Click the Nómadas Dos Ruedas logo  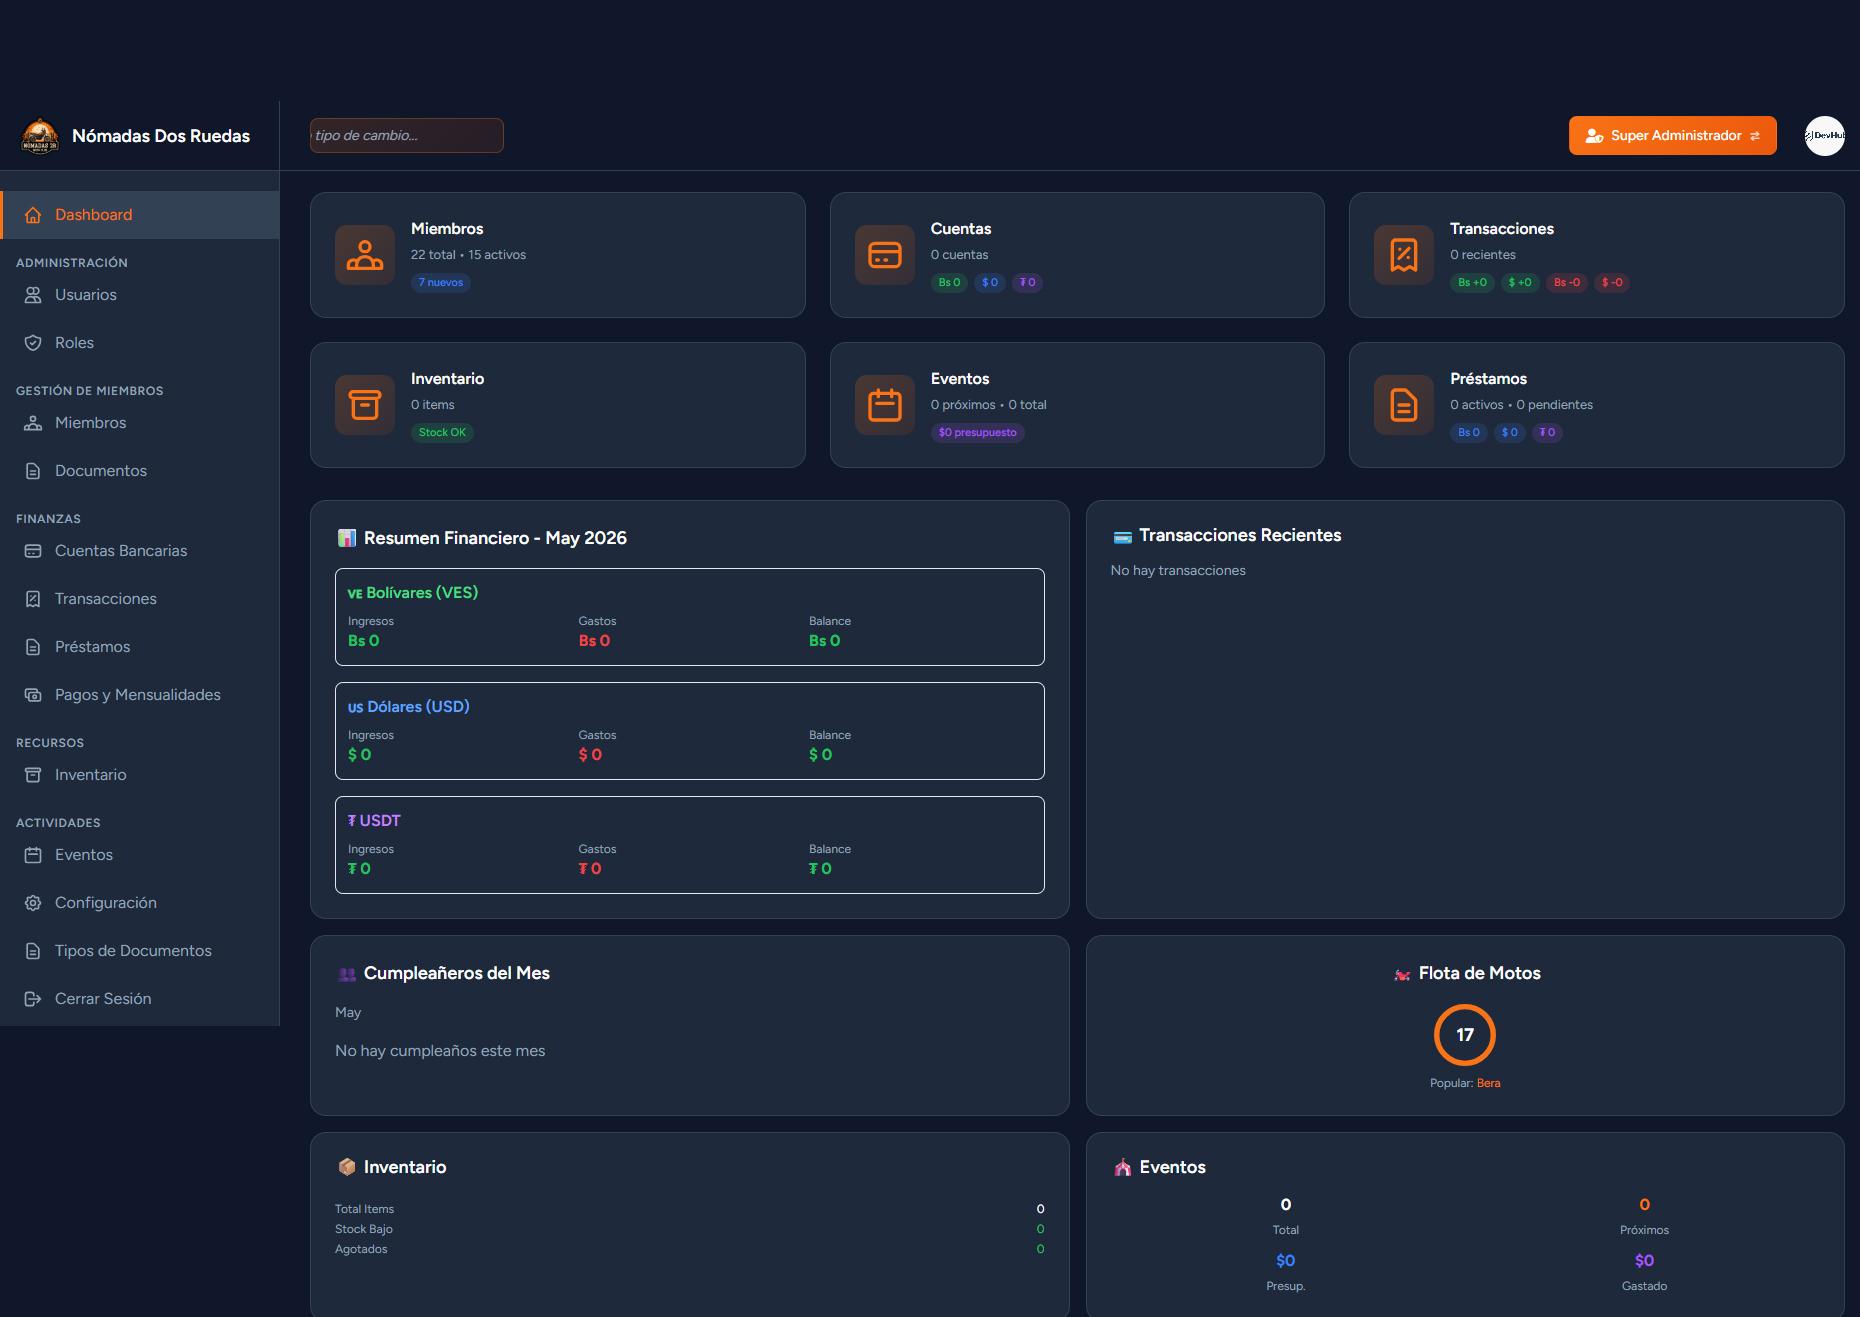[x=40, y=136]
